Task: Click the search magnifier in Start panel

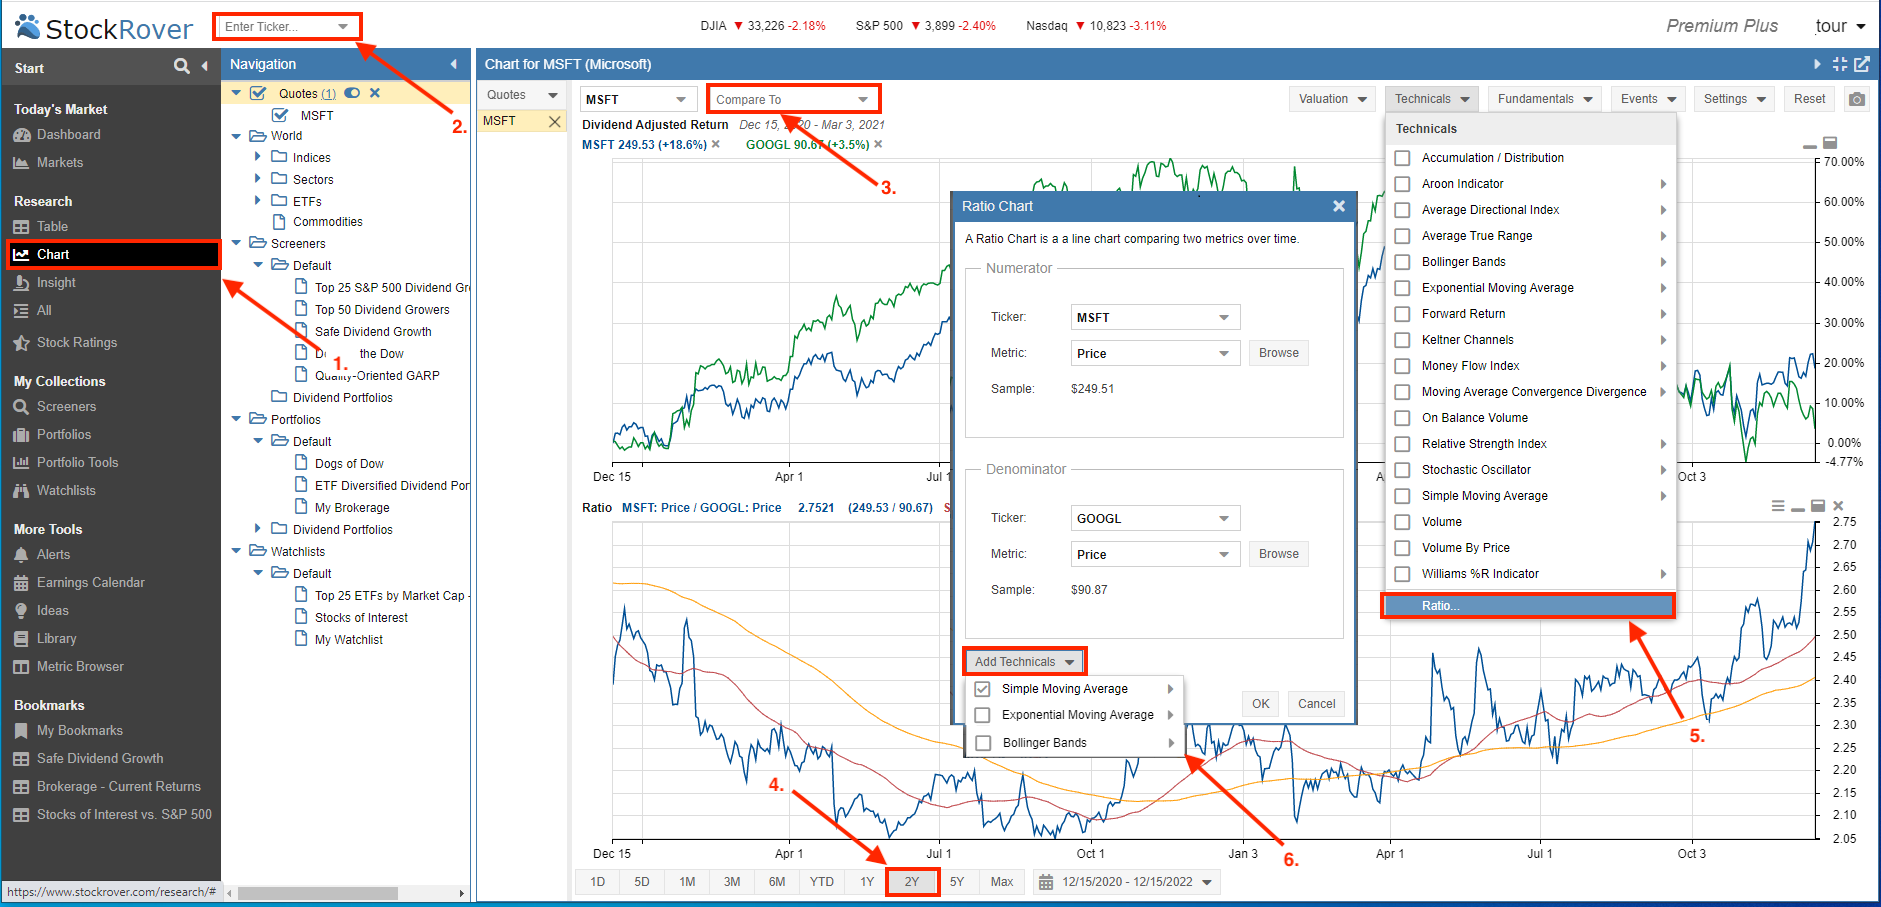Action: point(182,66)
